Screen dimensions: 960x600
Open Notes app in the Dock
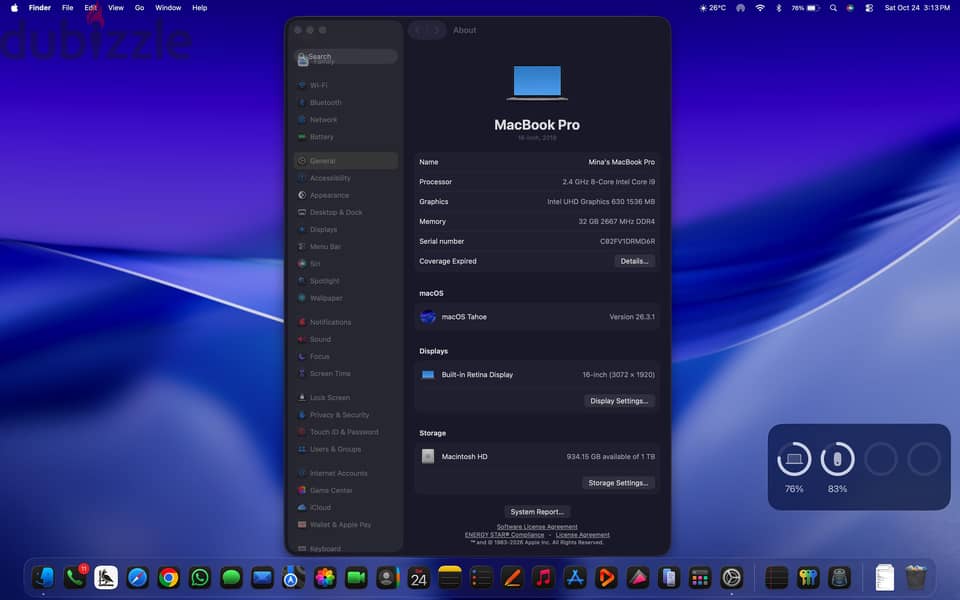click(450, 577)
